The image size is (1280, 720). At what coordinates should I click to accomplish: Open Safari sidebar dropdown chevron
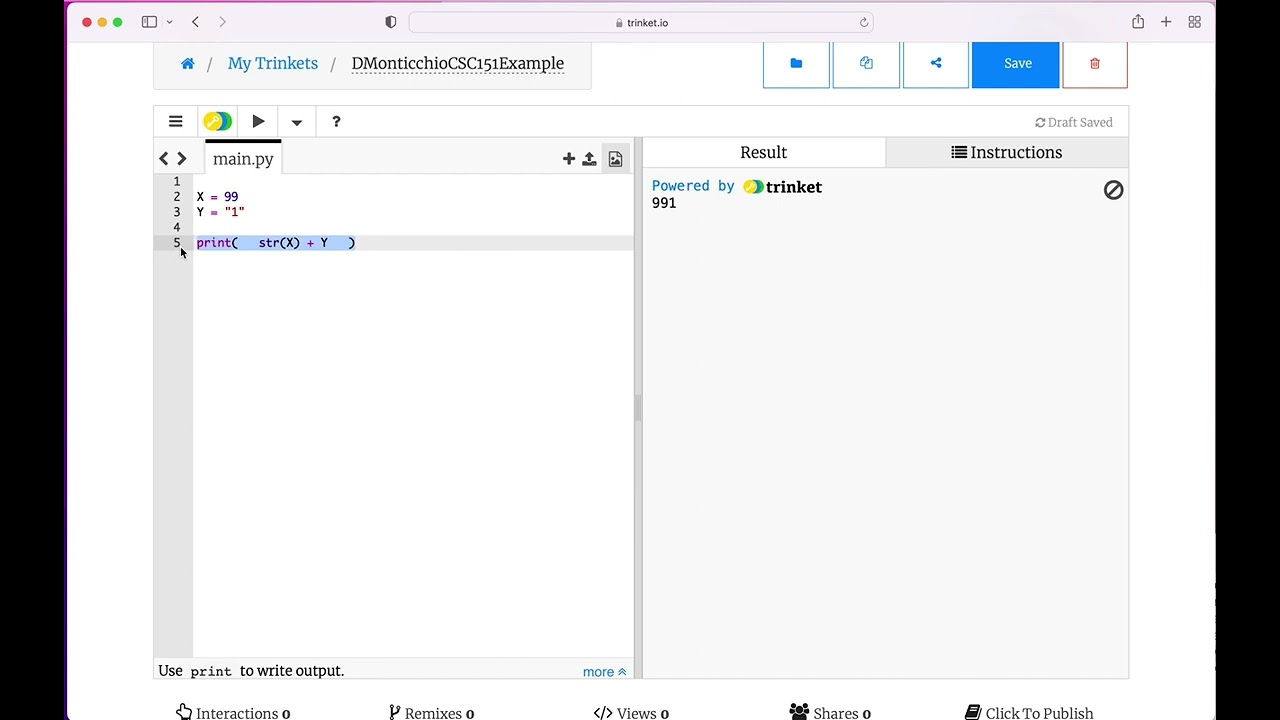[x=169, y=22]
